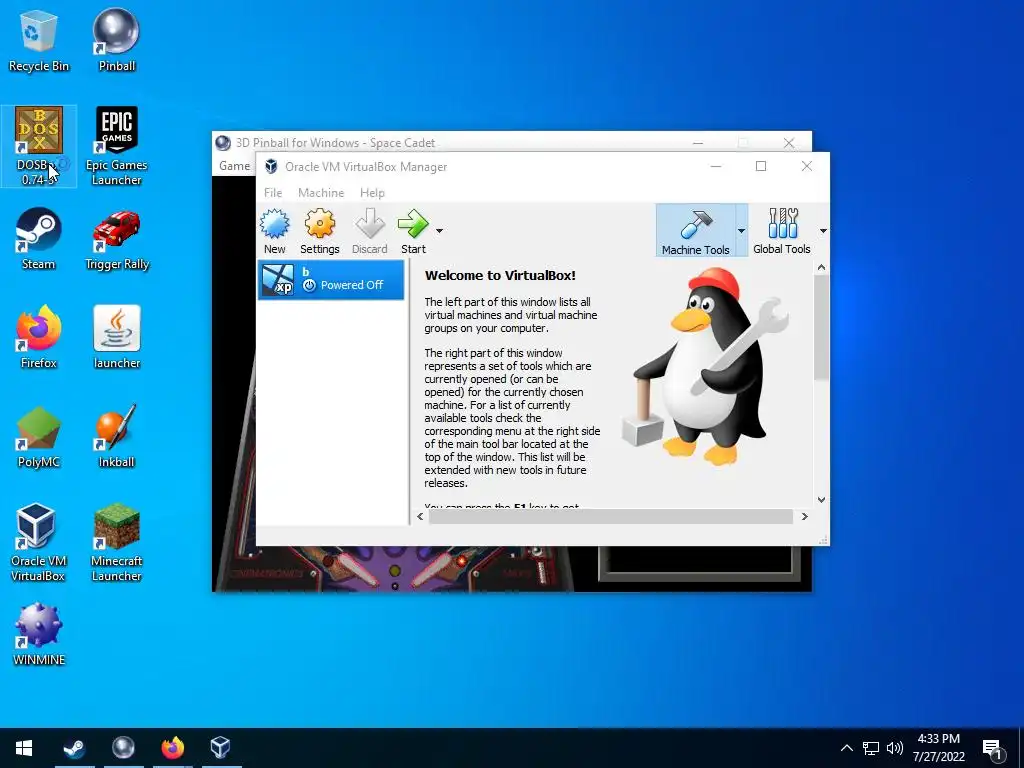Image resolution: width=1024 pixels, height=768 pixels.
Task: Open the File menu in VirtualBox
Action: pos(273,193)
